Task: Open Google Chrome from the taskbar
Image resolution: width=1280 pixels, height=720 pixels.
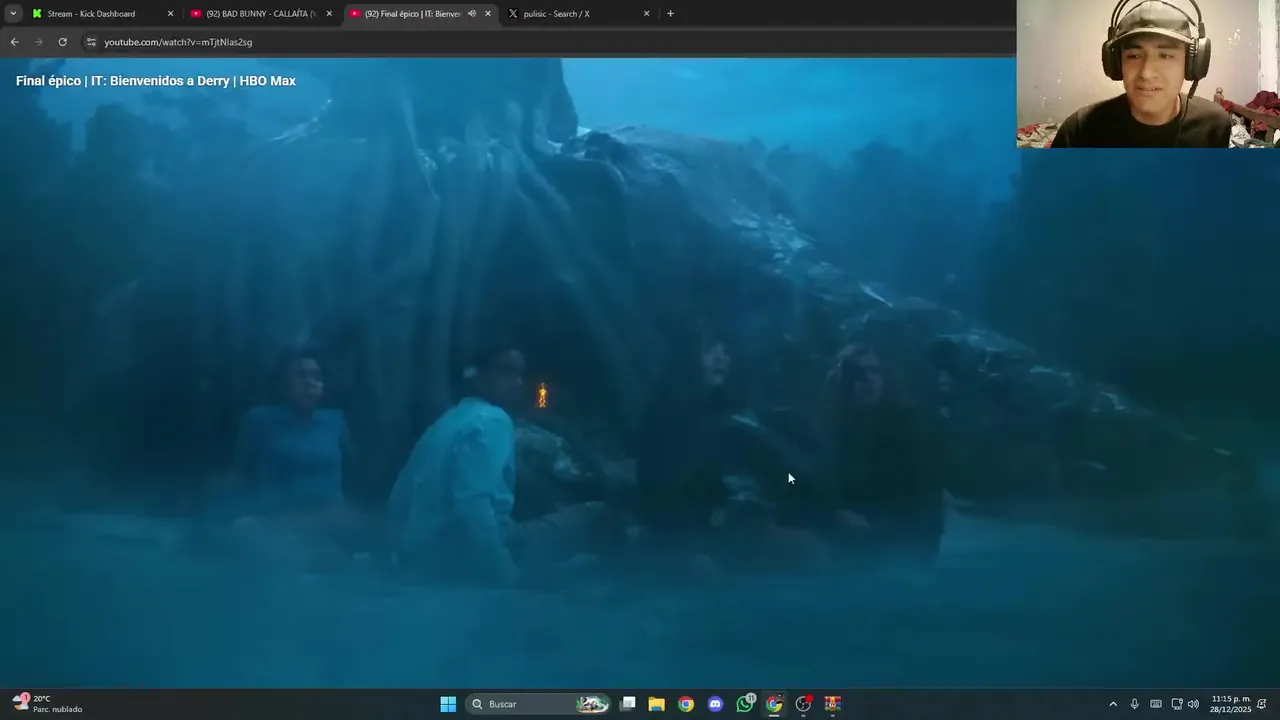Action: 686,704
